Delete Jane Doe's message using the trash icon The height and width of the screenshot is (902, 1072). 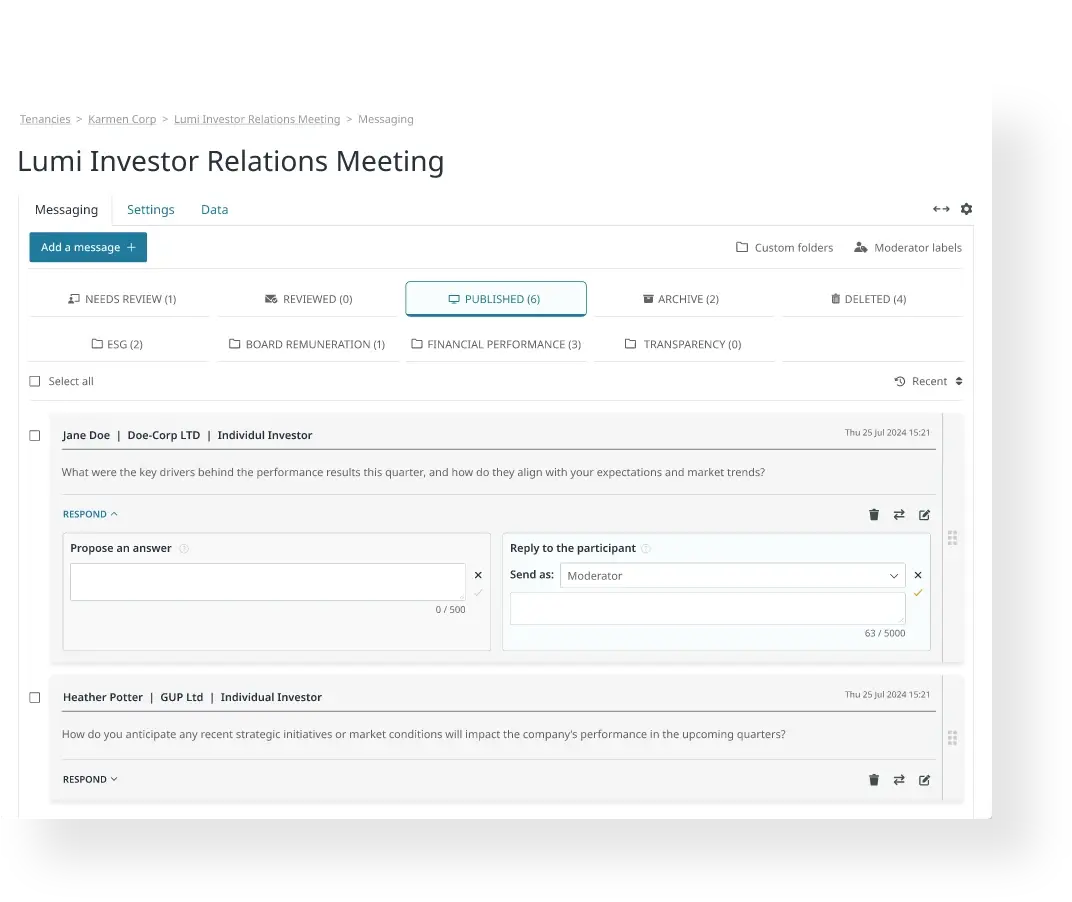coord(873,514)
